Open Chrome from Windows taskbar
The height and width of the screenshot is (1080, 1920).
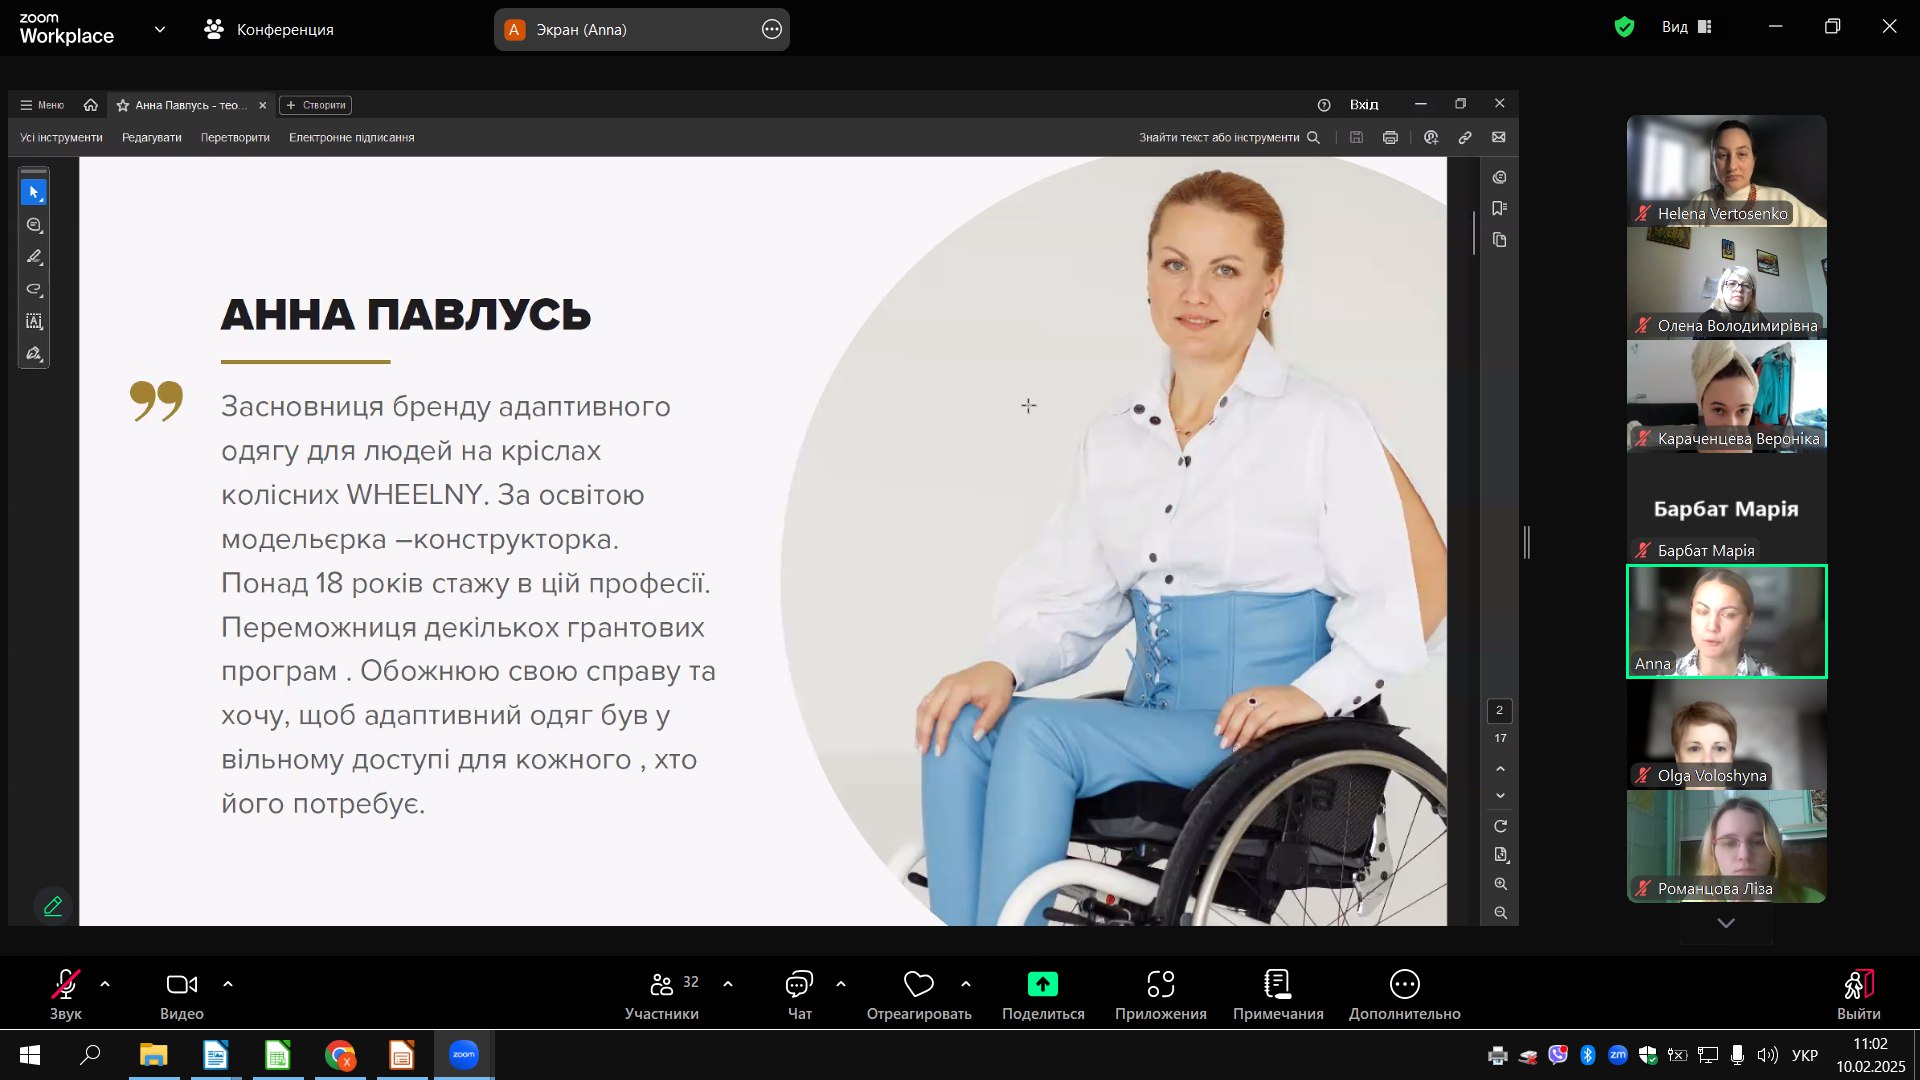340,1055
